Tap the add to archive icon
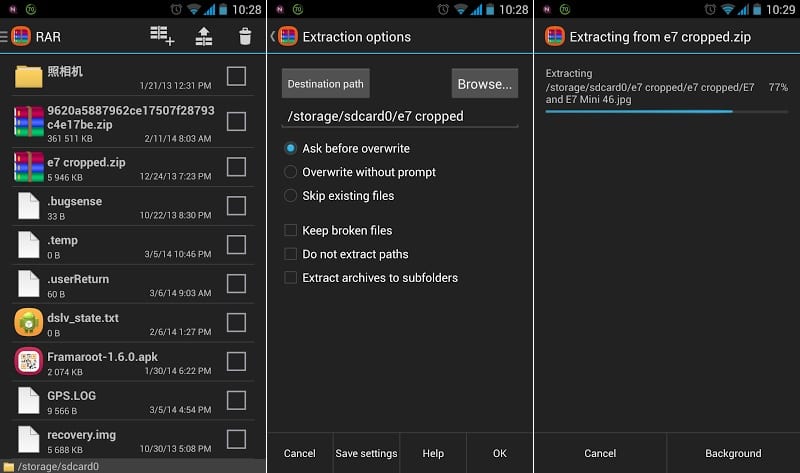Screen dimensions: 800x473 point(162,37)
